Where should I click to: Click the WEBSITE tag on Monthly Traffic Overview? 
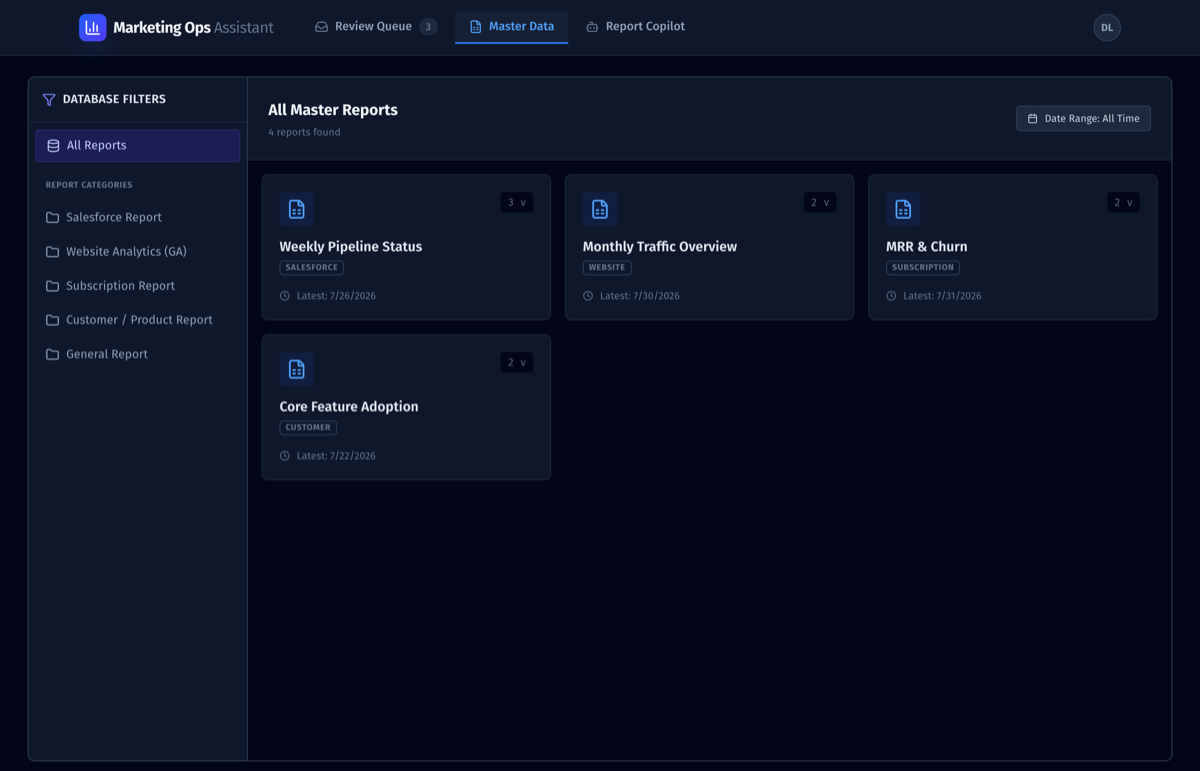pyautogui.click(x=607, y=268)
